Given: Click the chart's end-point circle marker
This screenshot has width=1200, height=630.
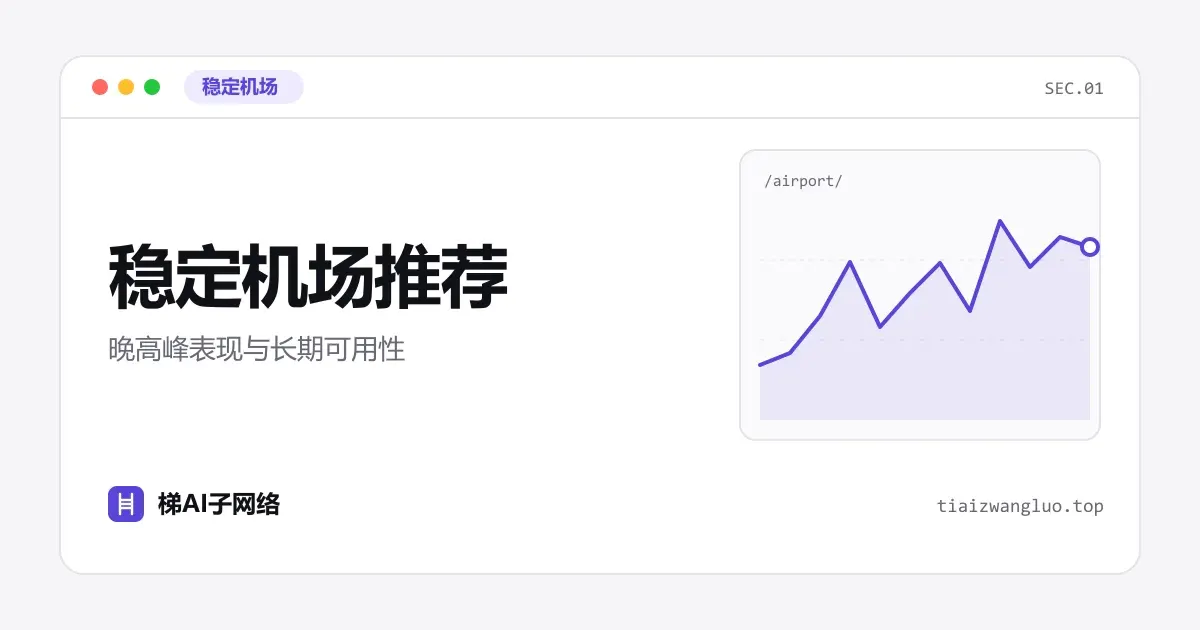Looking at the screenshot, I should [x=1090, y=246].
